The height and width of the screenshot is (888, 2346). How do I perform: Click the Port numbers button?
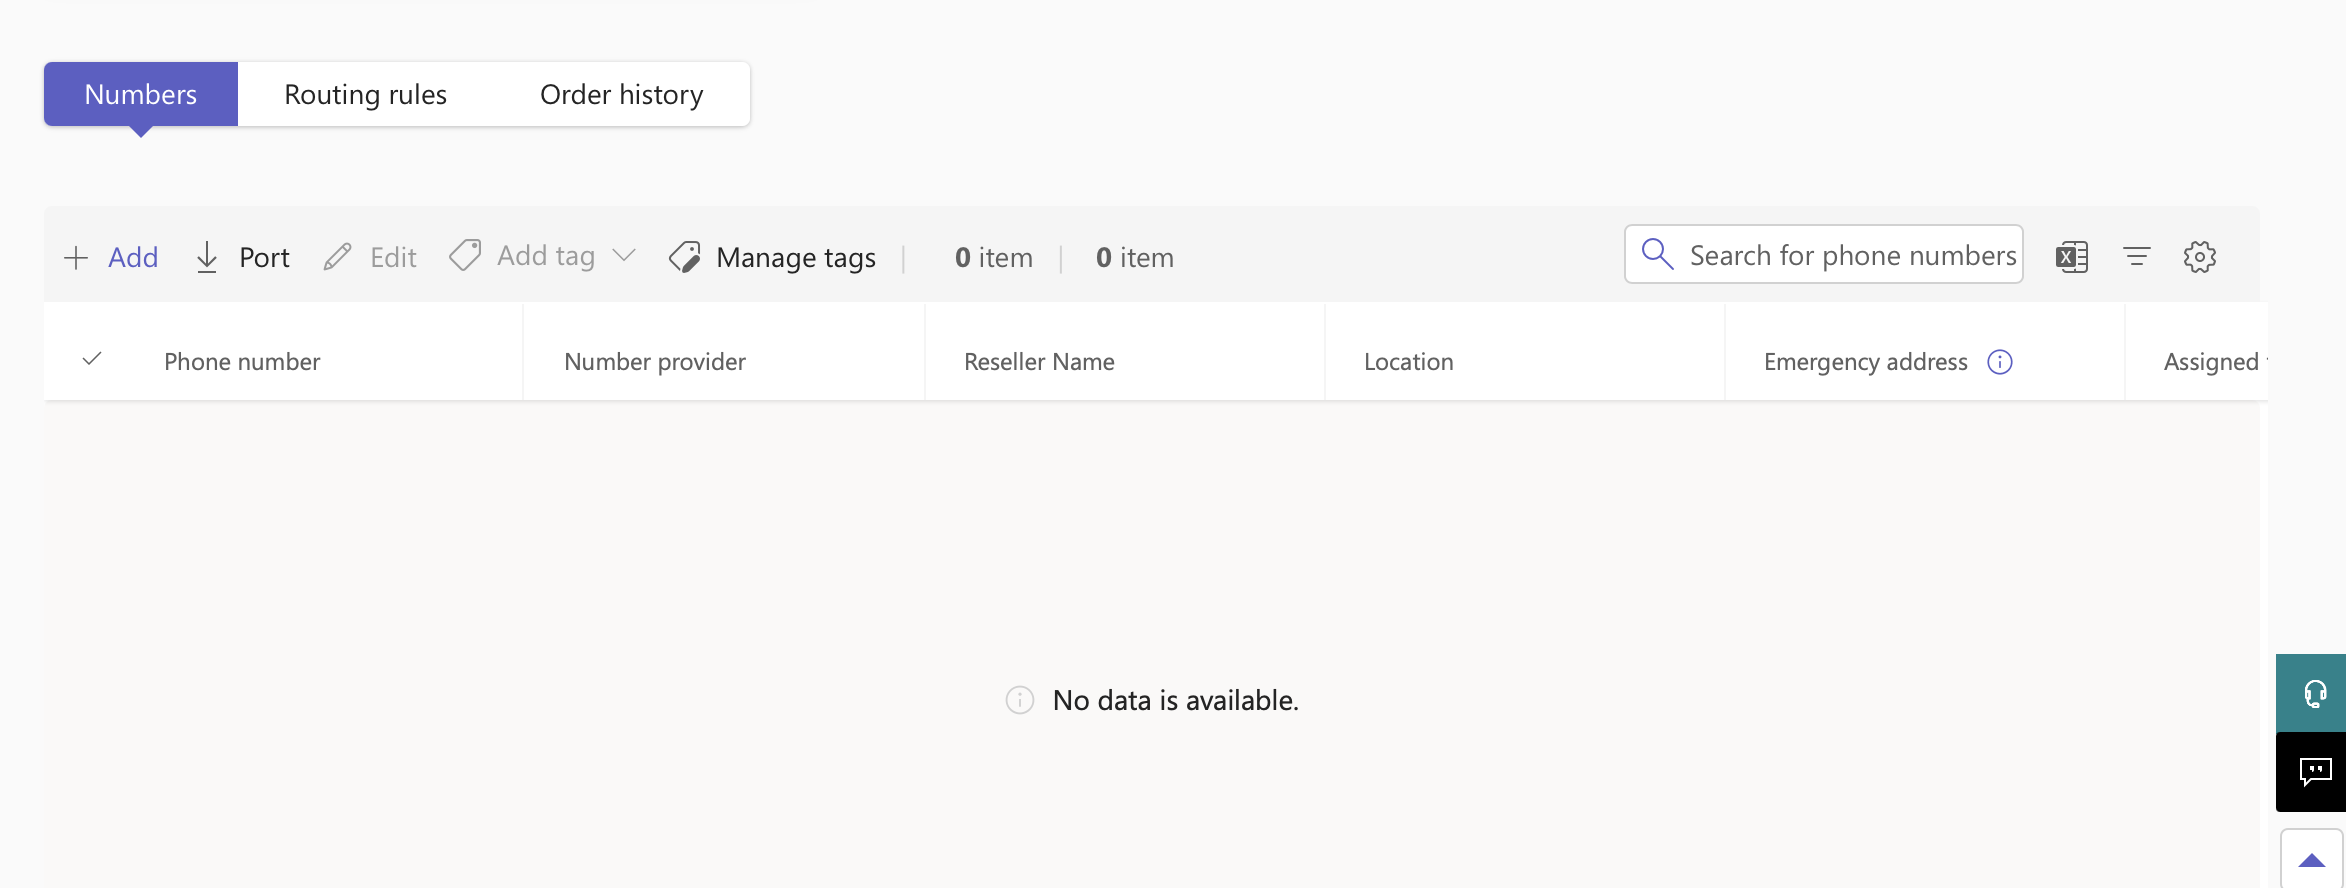pyautogui.click(x=242, y=257)
